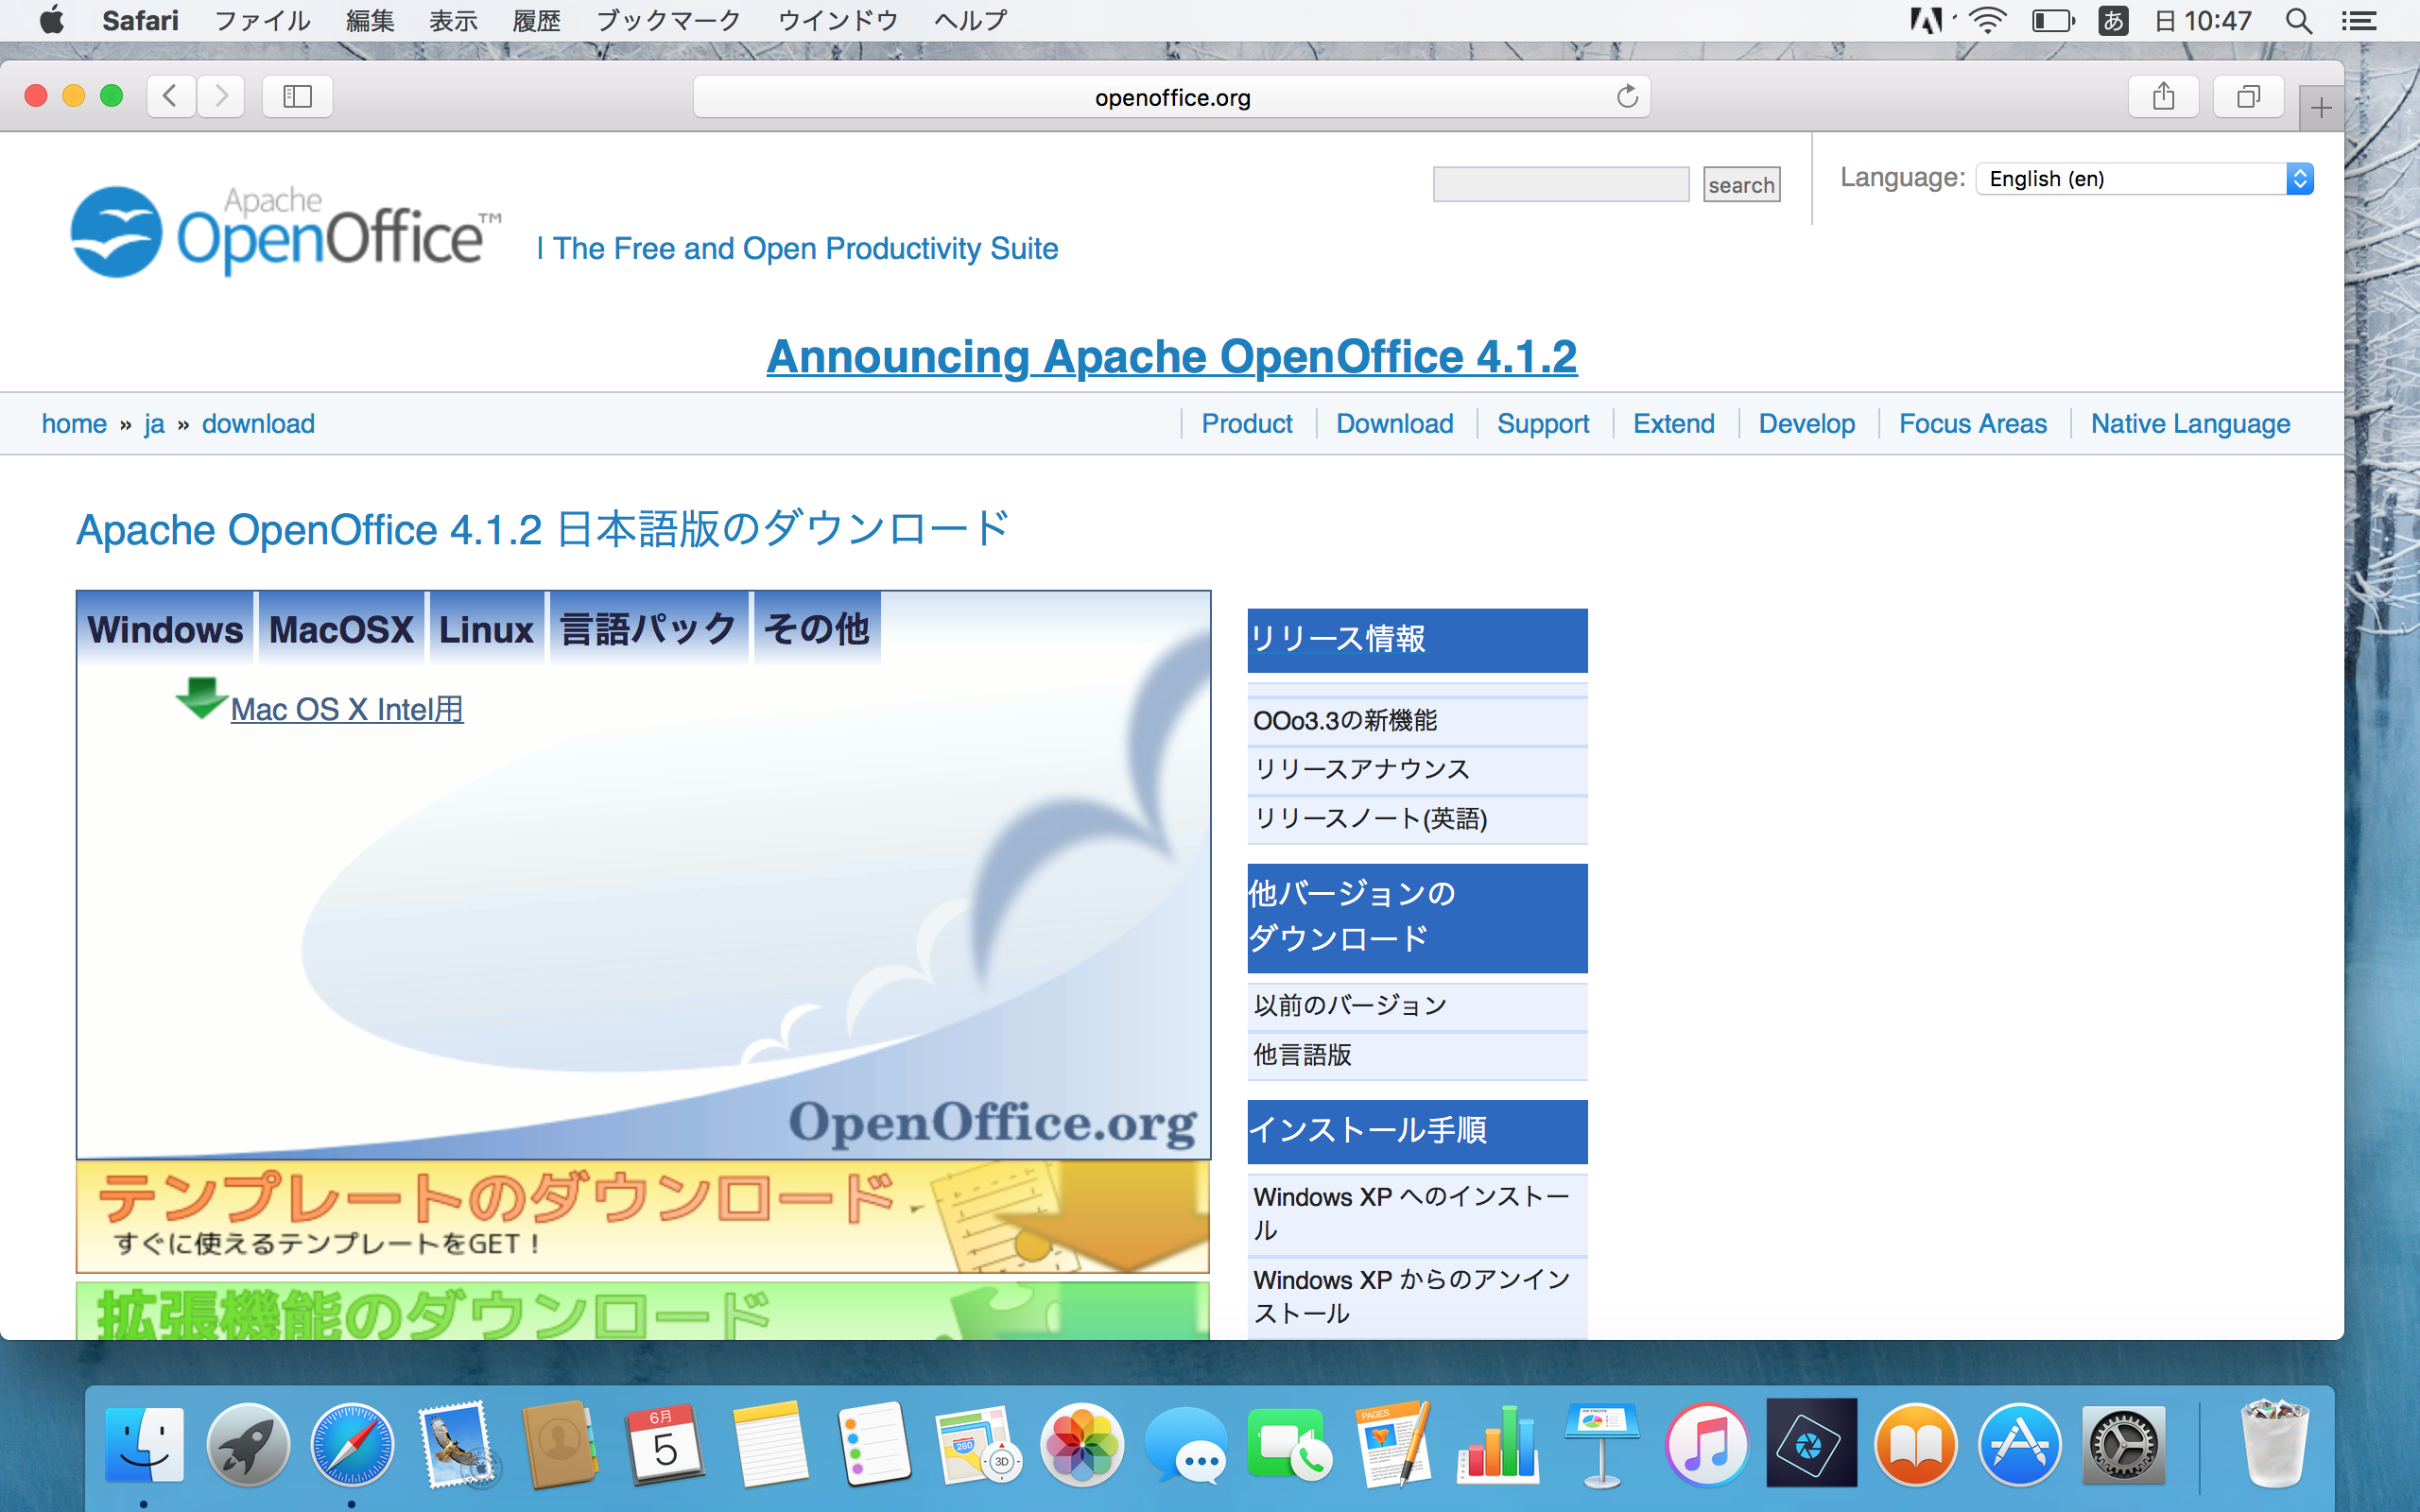This screenshot has height=1512, width=2420.
Task: Open Numbers in the Dock
Action: pyautogui.click(x=1498, y=1444)
